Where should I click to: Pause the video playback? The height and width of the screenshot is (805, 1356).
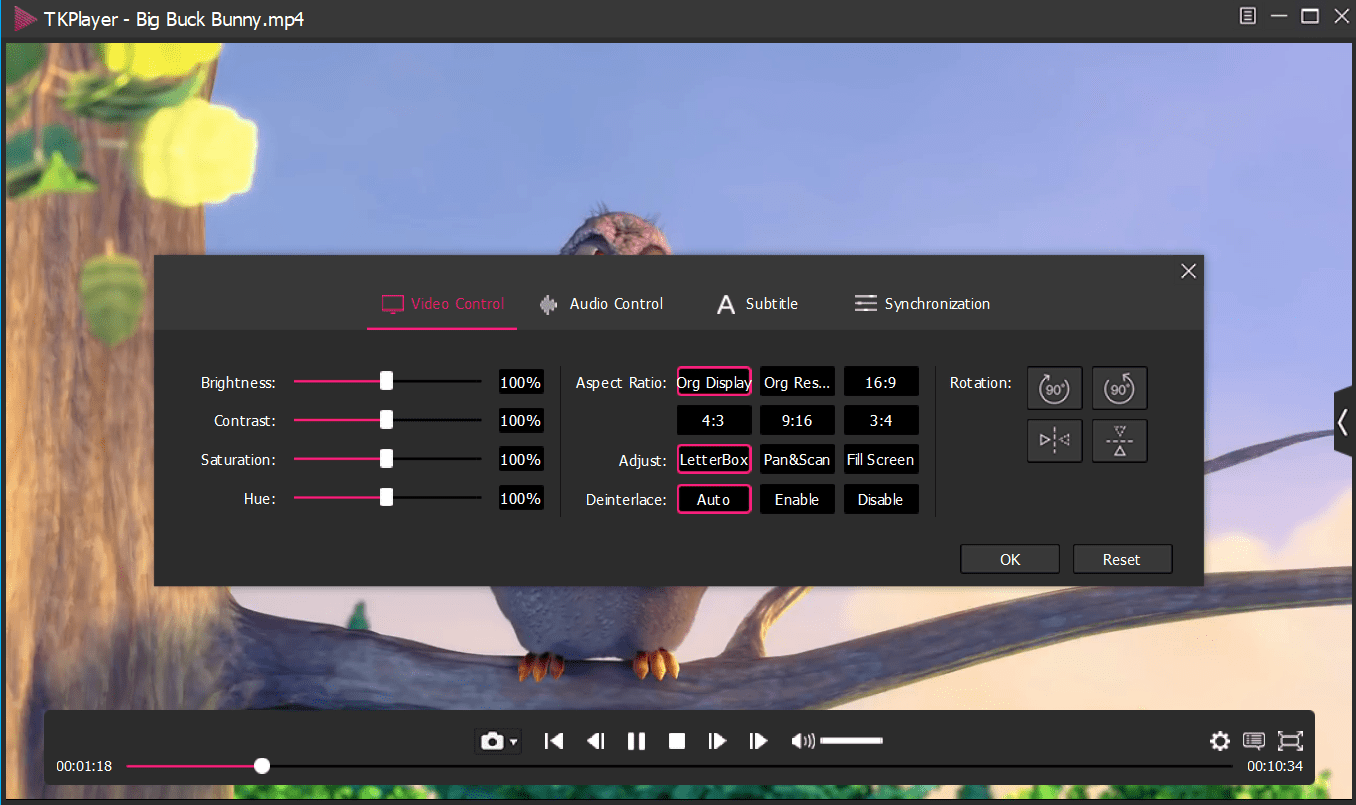[x=636, y=741]
